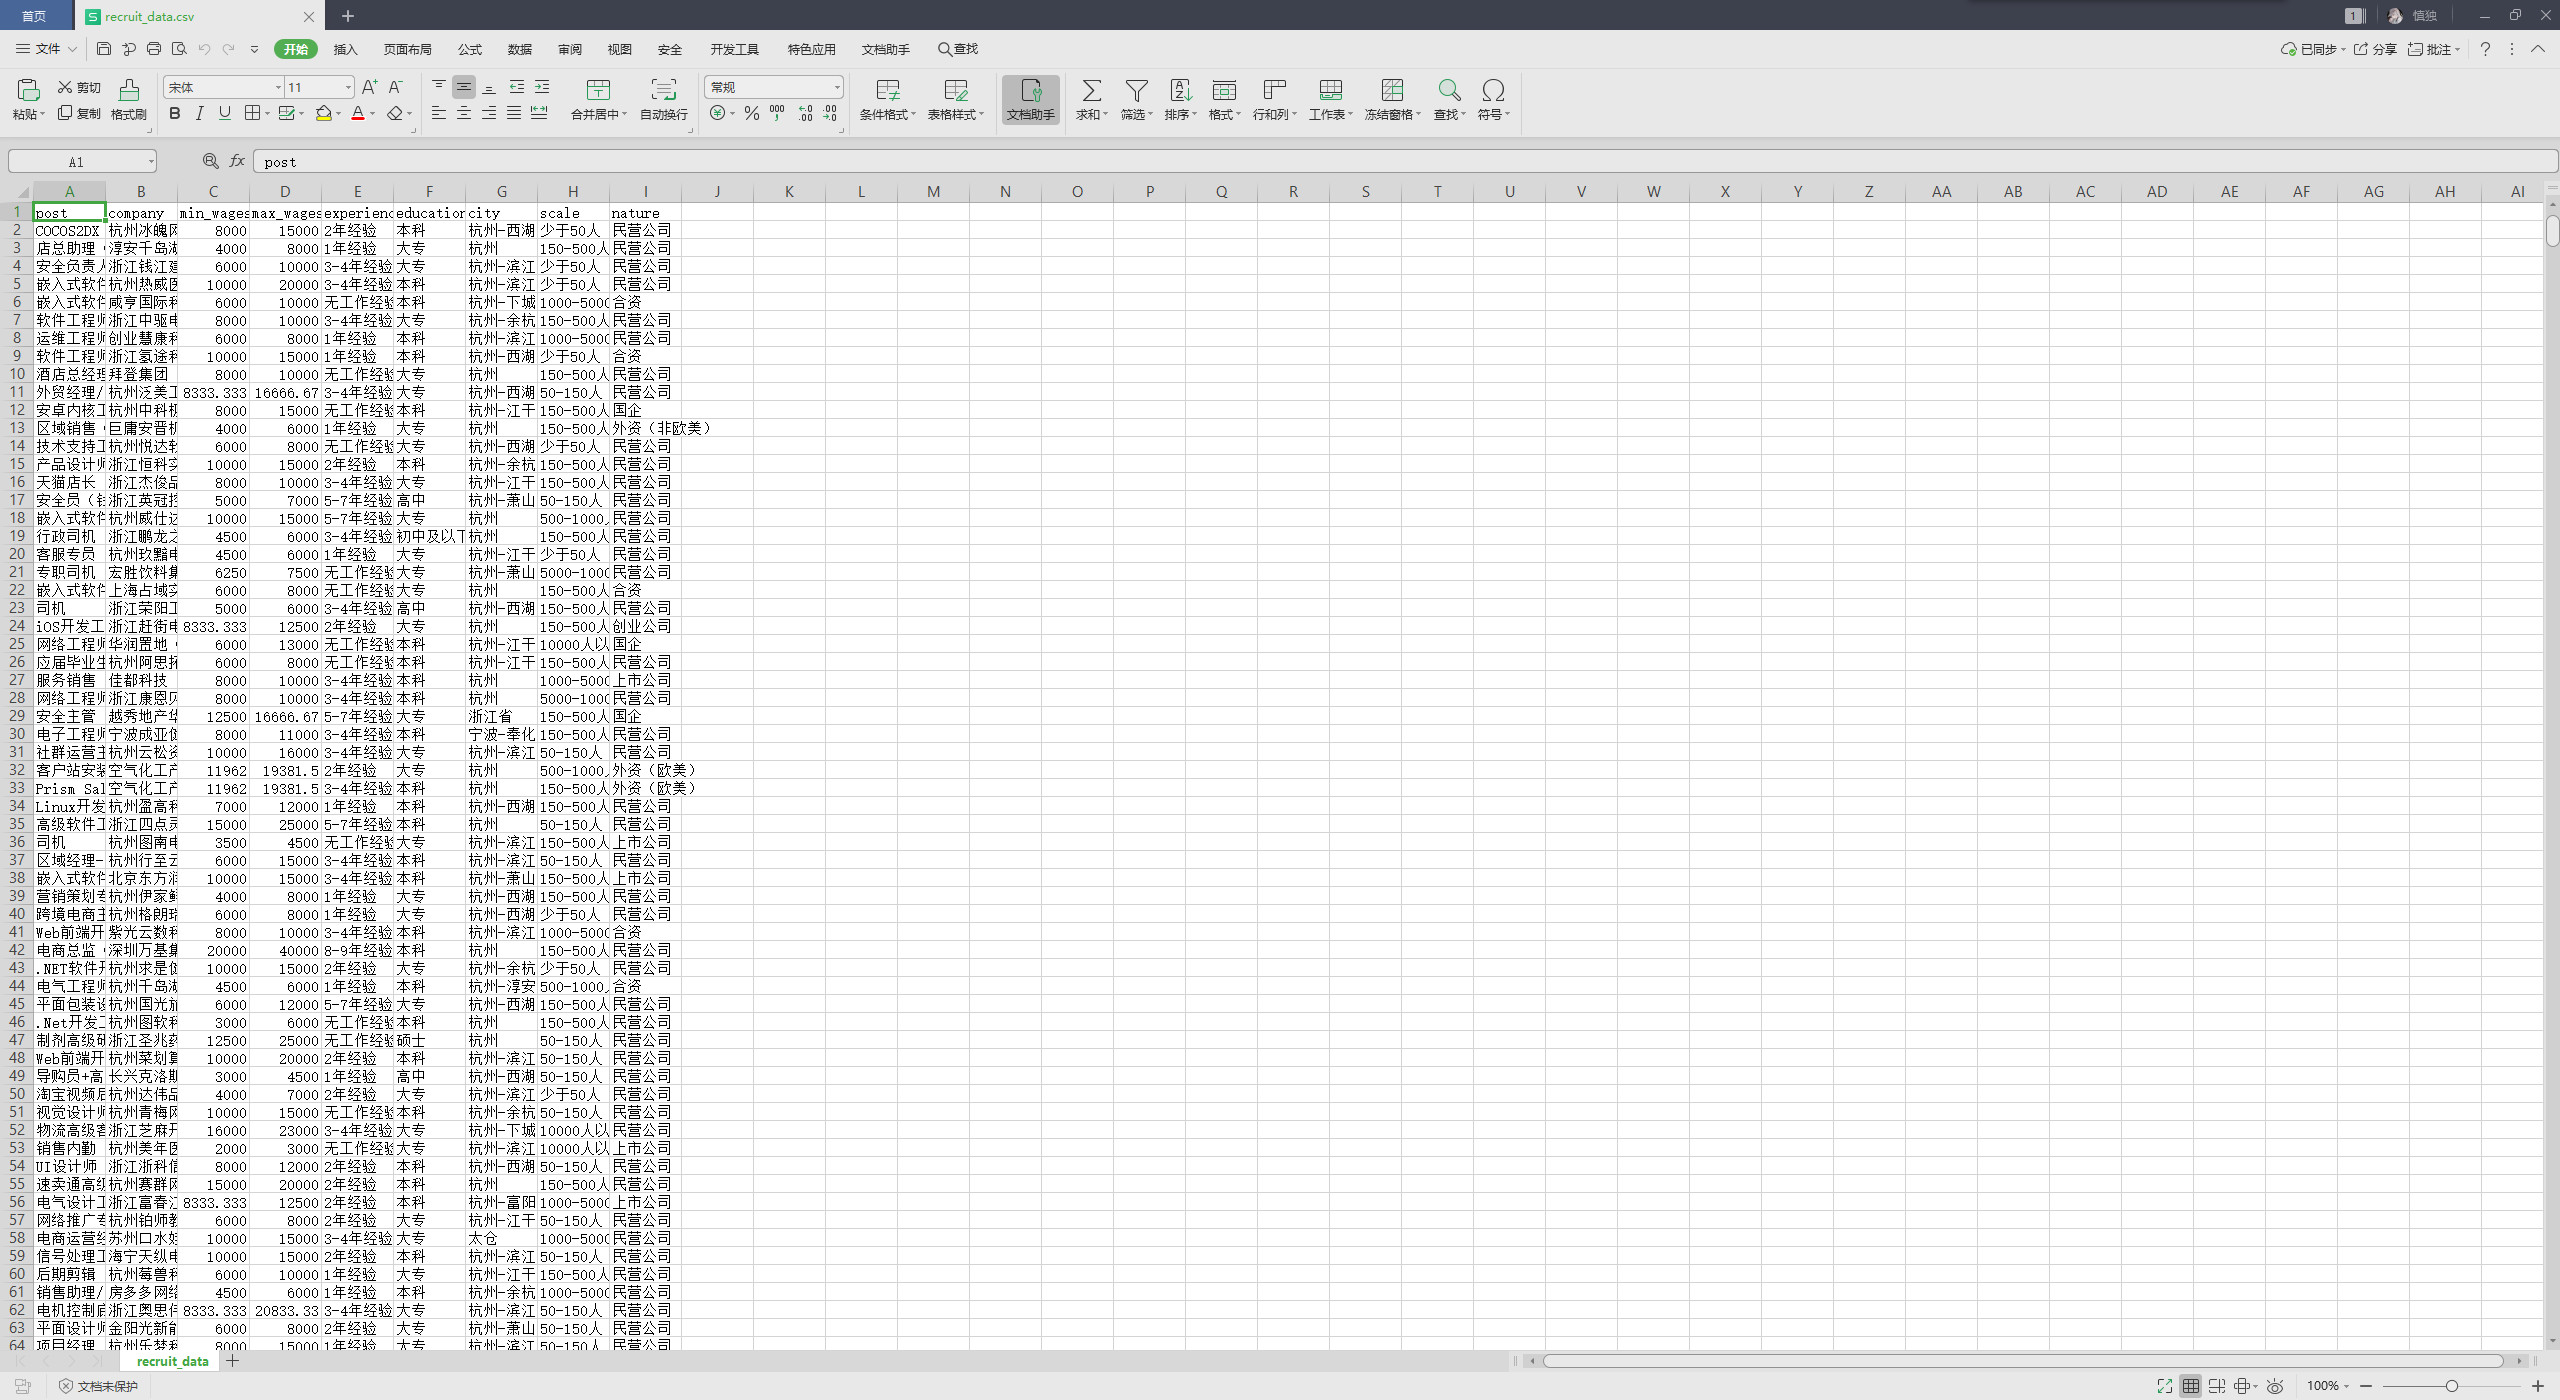The height and width of the screenshot is (1400, 2560).
Task: Toggle Wrap Text (自动换行)
Action: click(663, 91)
